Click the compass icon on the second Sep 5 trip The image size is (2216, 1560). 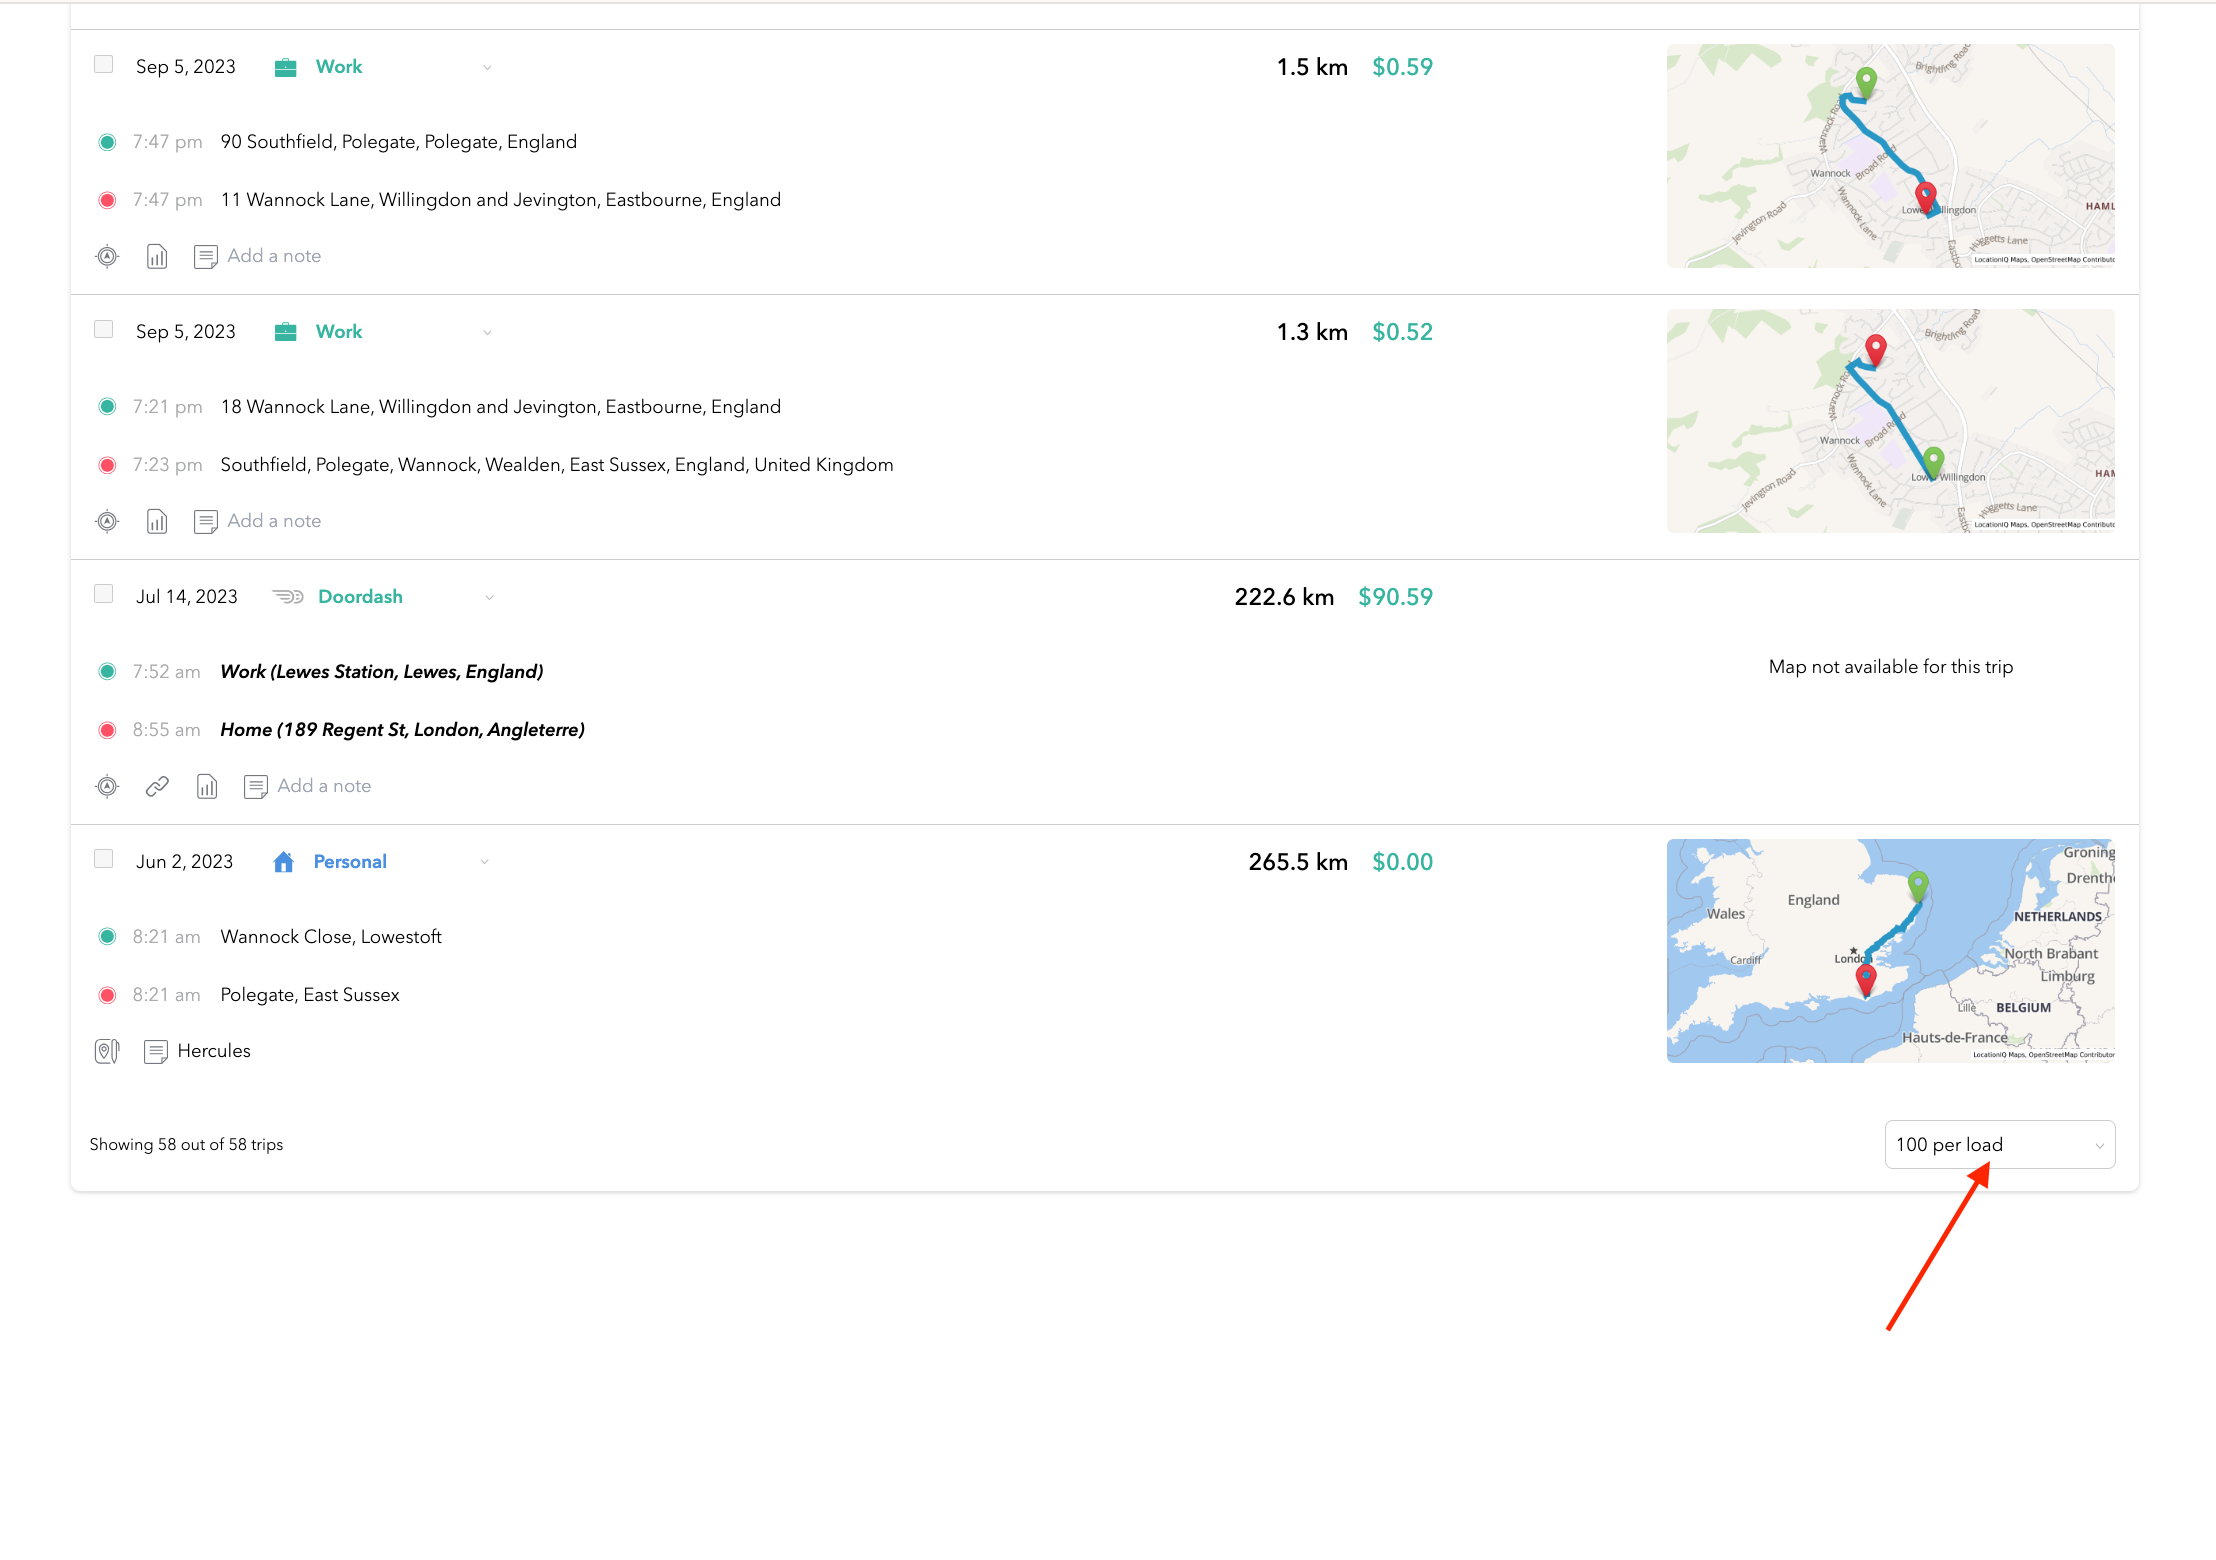tap(106, 521)
